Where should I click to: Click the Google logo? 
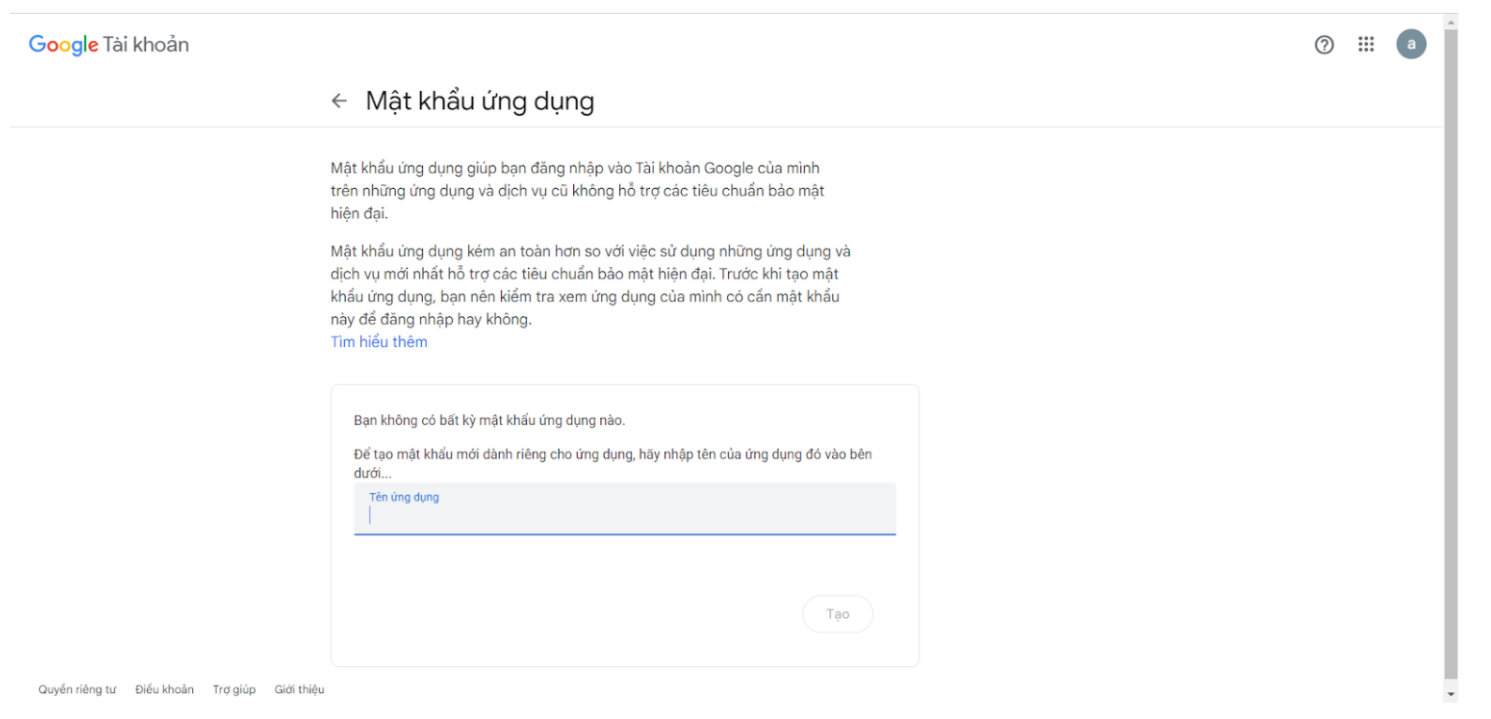click(63, 45)
